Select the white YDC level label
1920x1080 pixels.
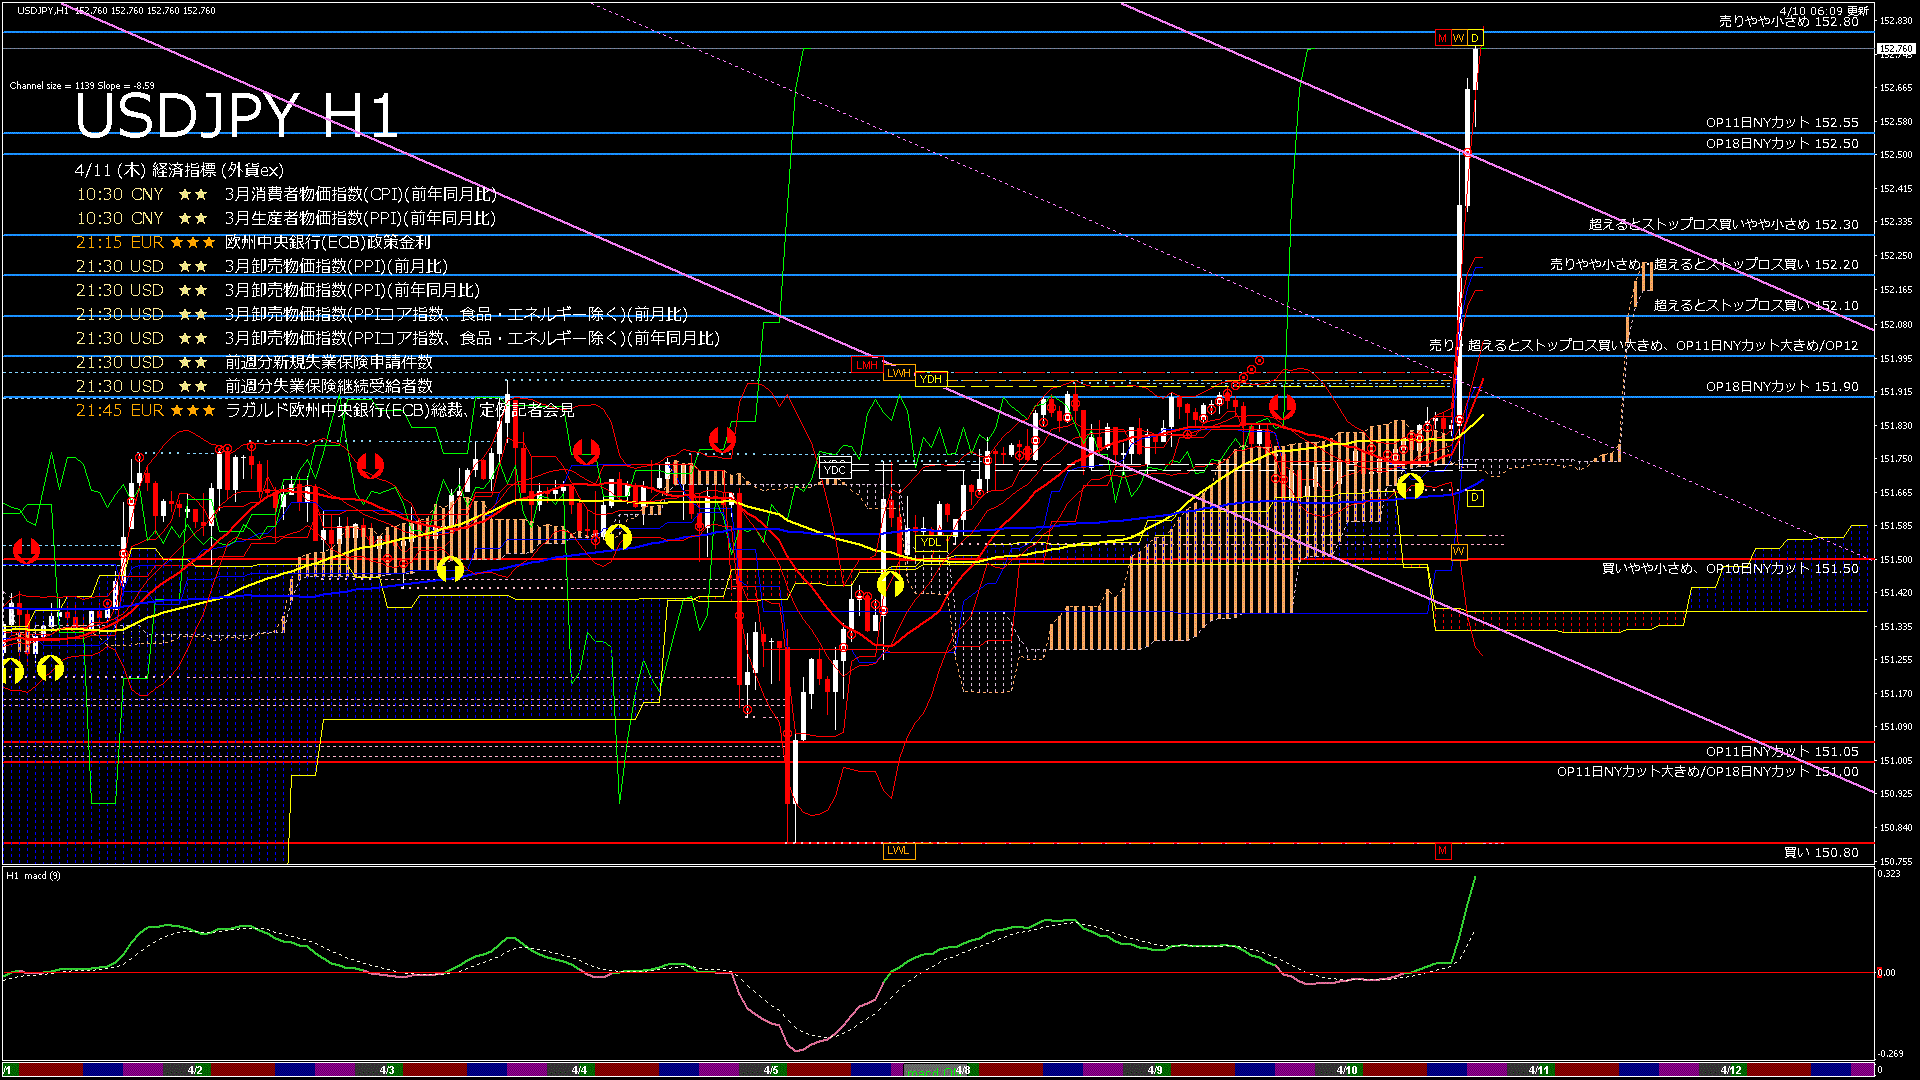[x=834, y=470]
